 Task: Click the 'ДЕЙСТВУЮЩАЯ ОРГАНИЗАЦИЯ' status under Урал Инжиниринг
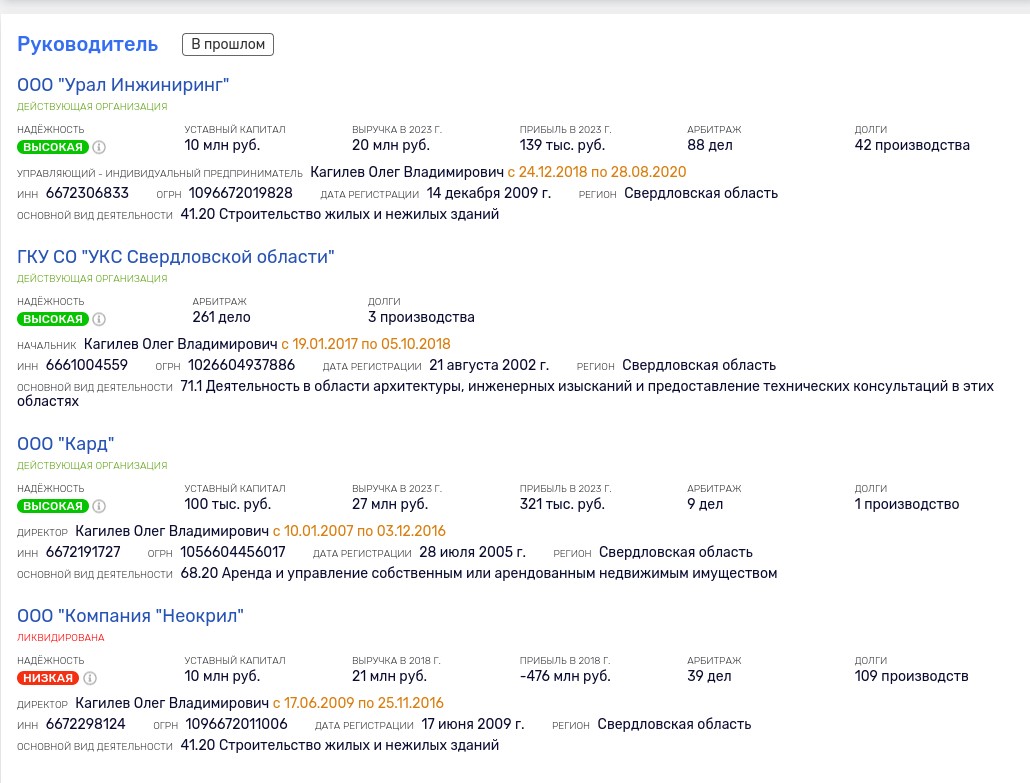click(x=92, y=106)
